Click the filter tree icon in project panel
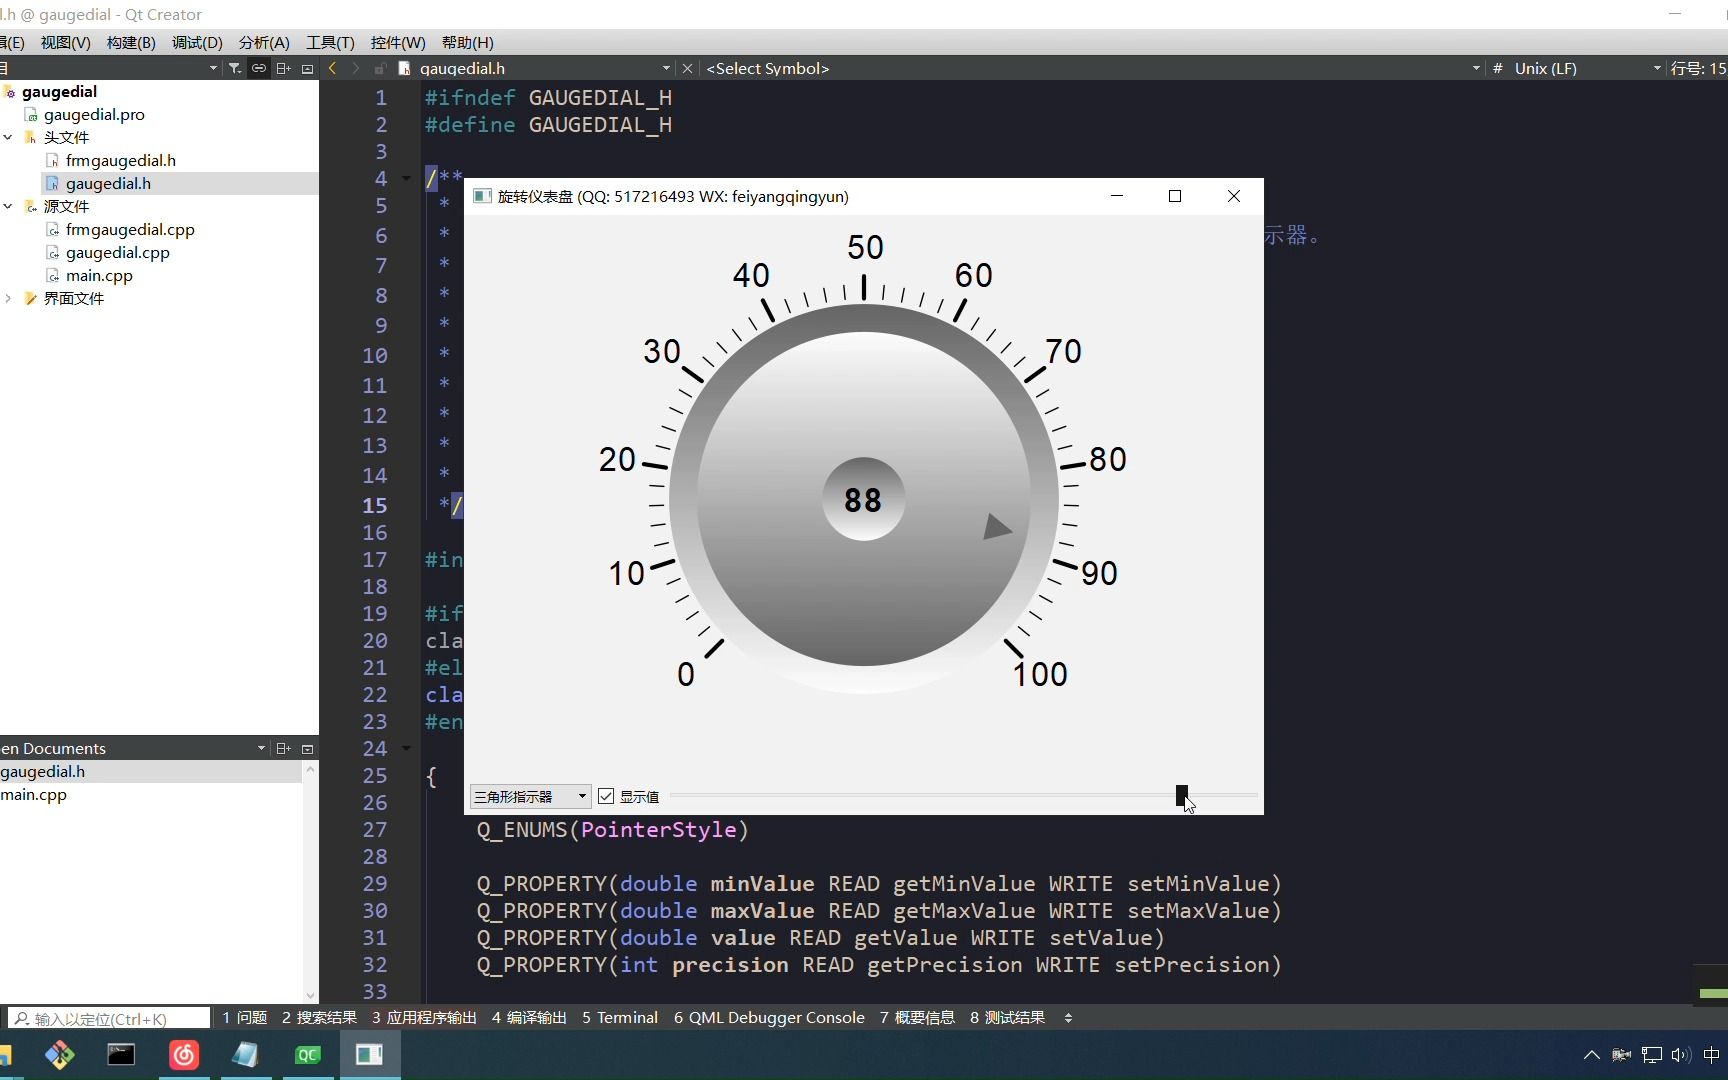 (235, 68)
